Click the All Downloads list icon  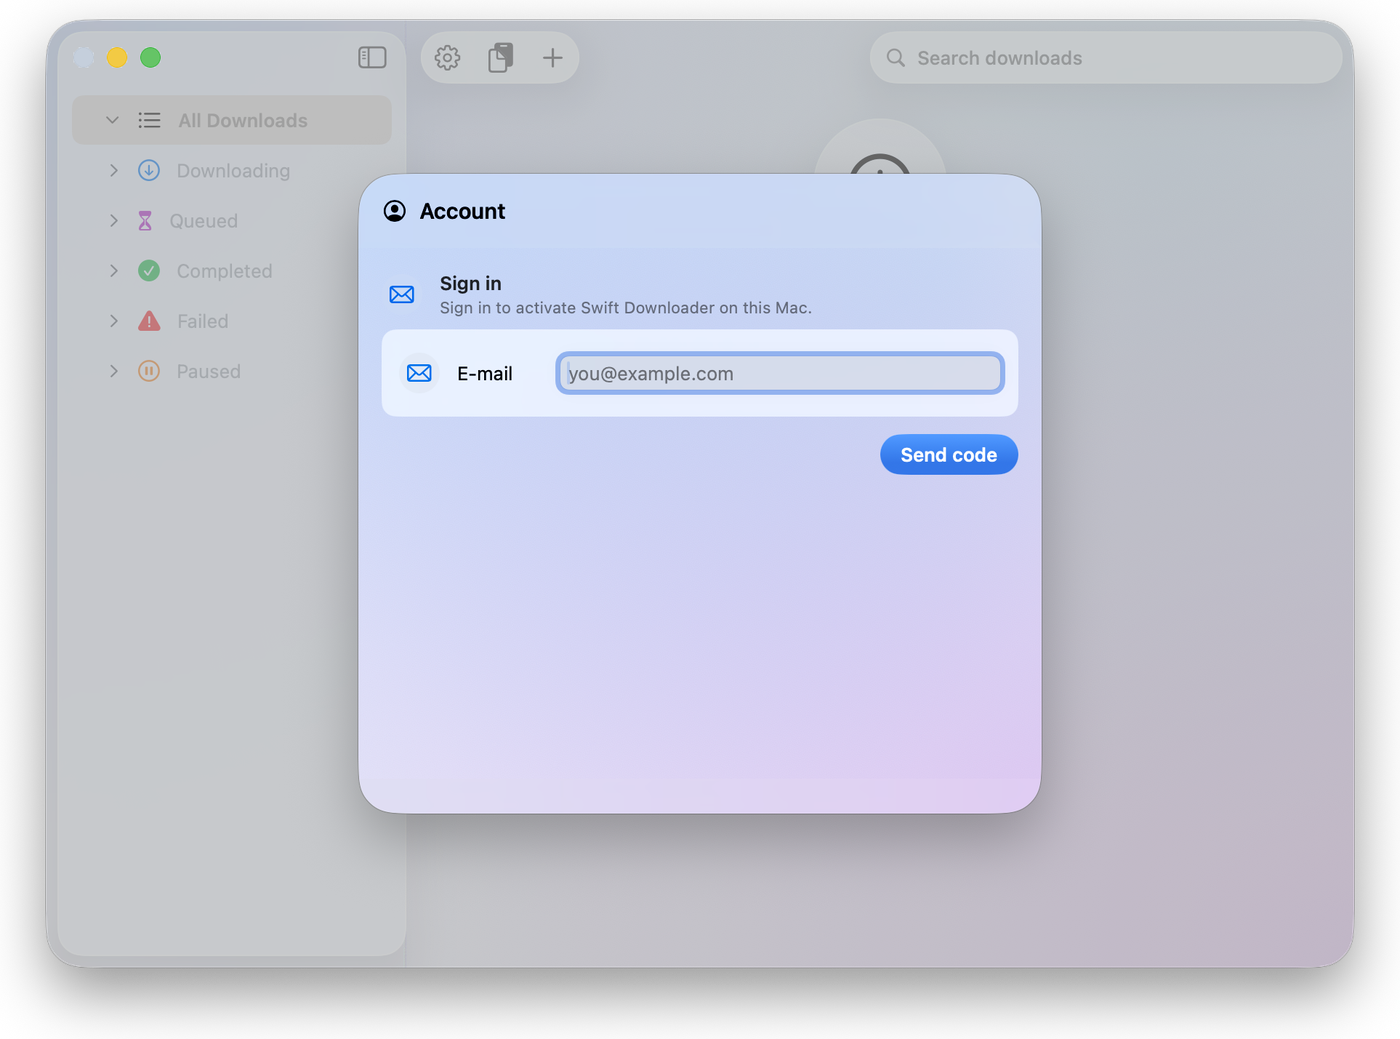149,120
